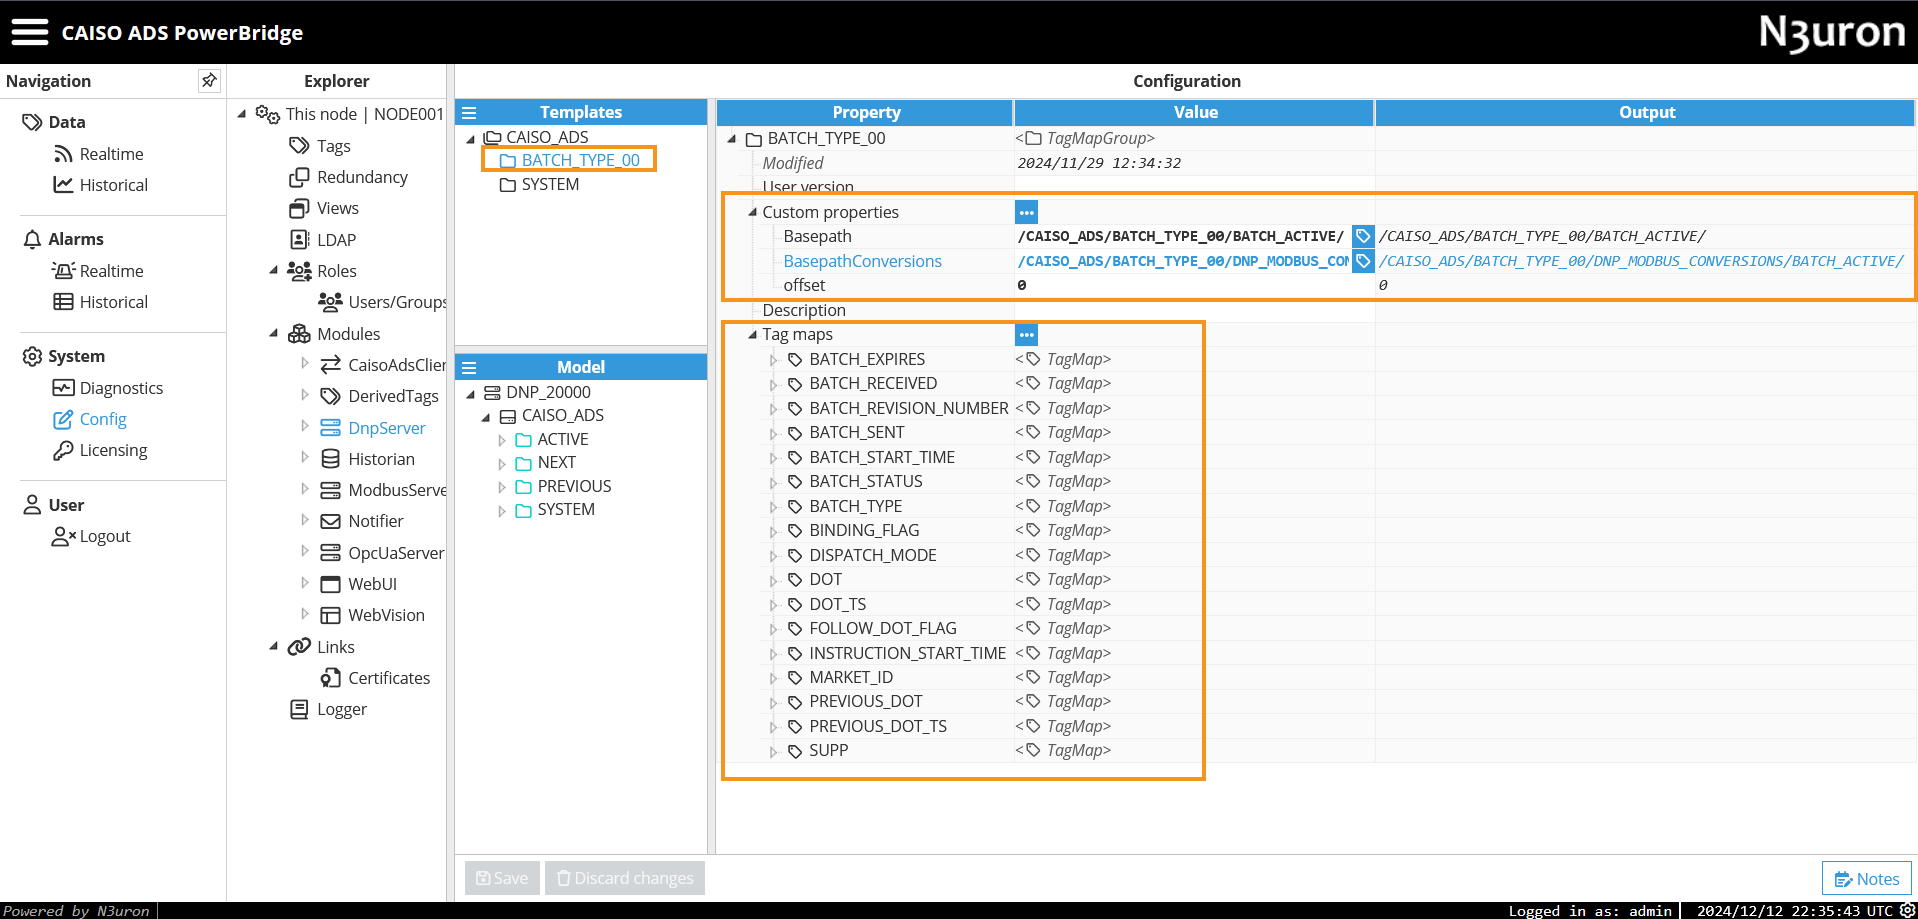
Task: Collapse the This node tree
Action: tap(242, 114)
